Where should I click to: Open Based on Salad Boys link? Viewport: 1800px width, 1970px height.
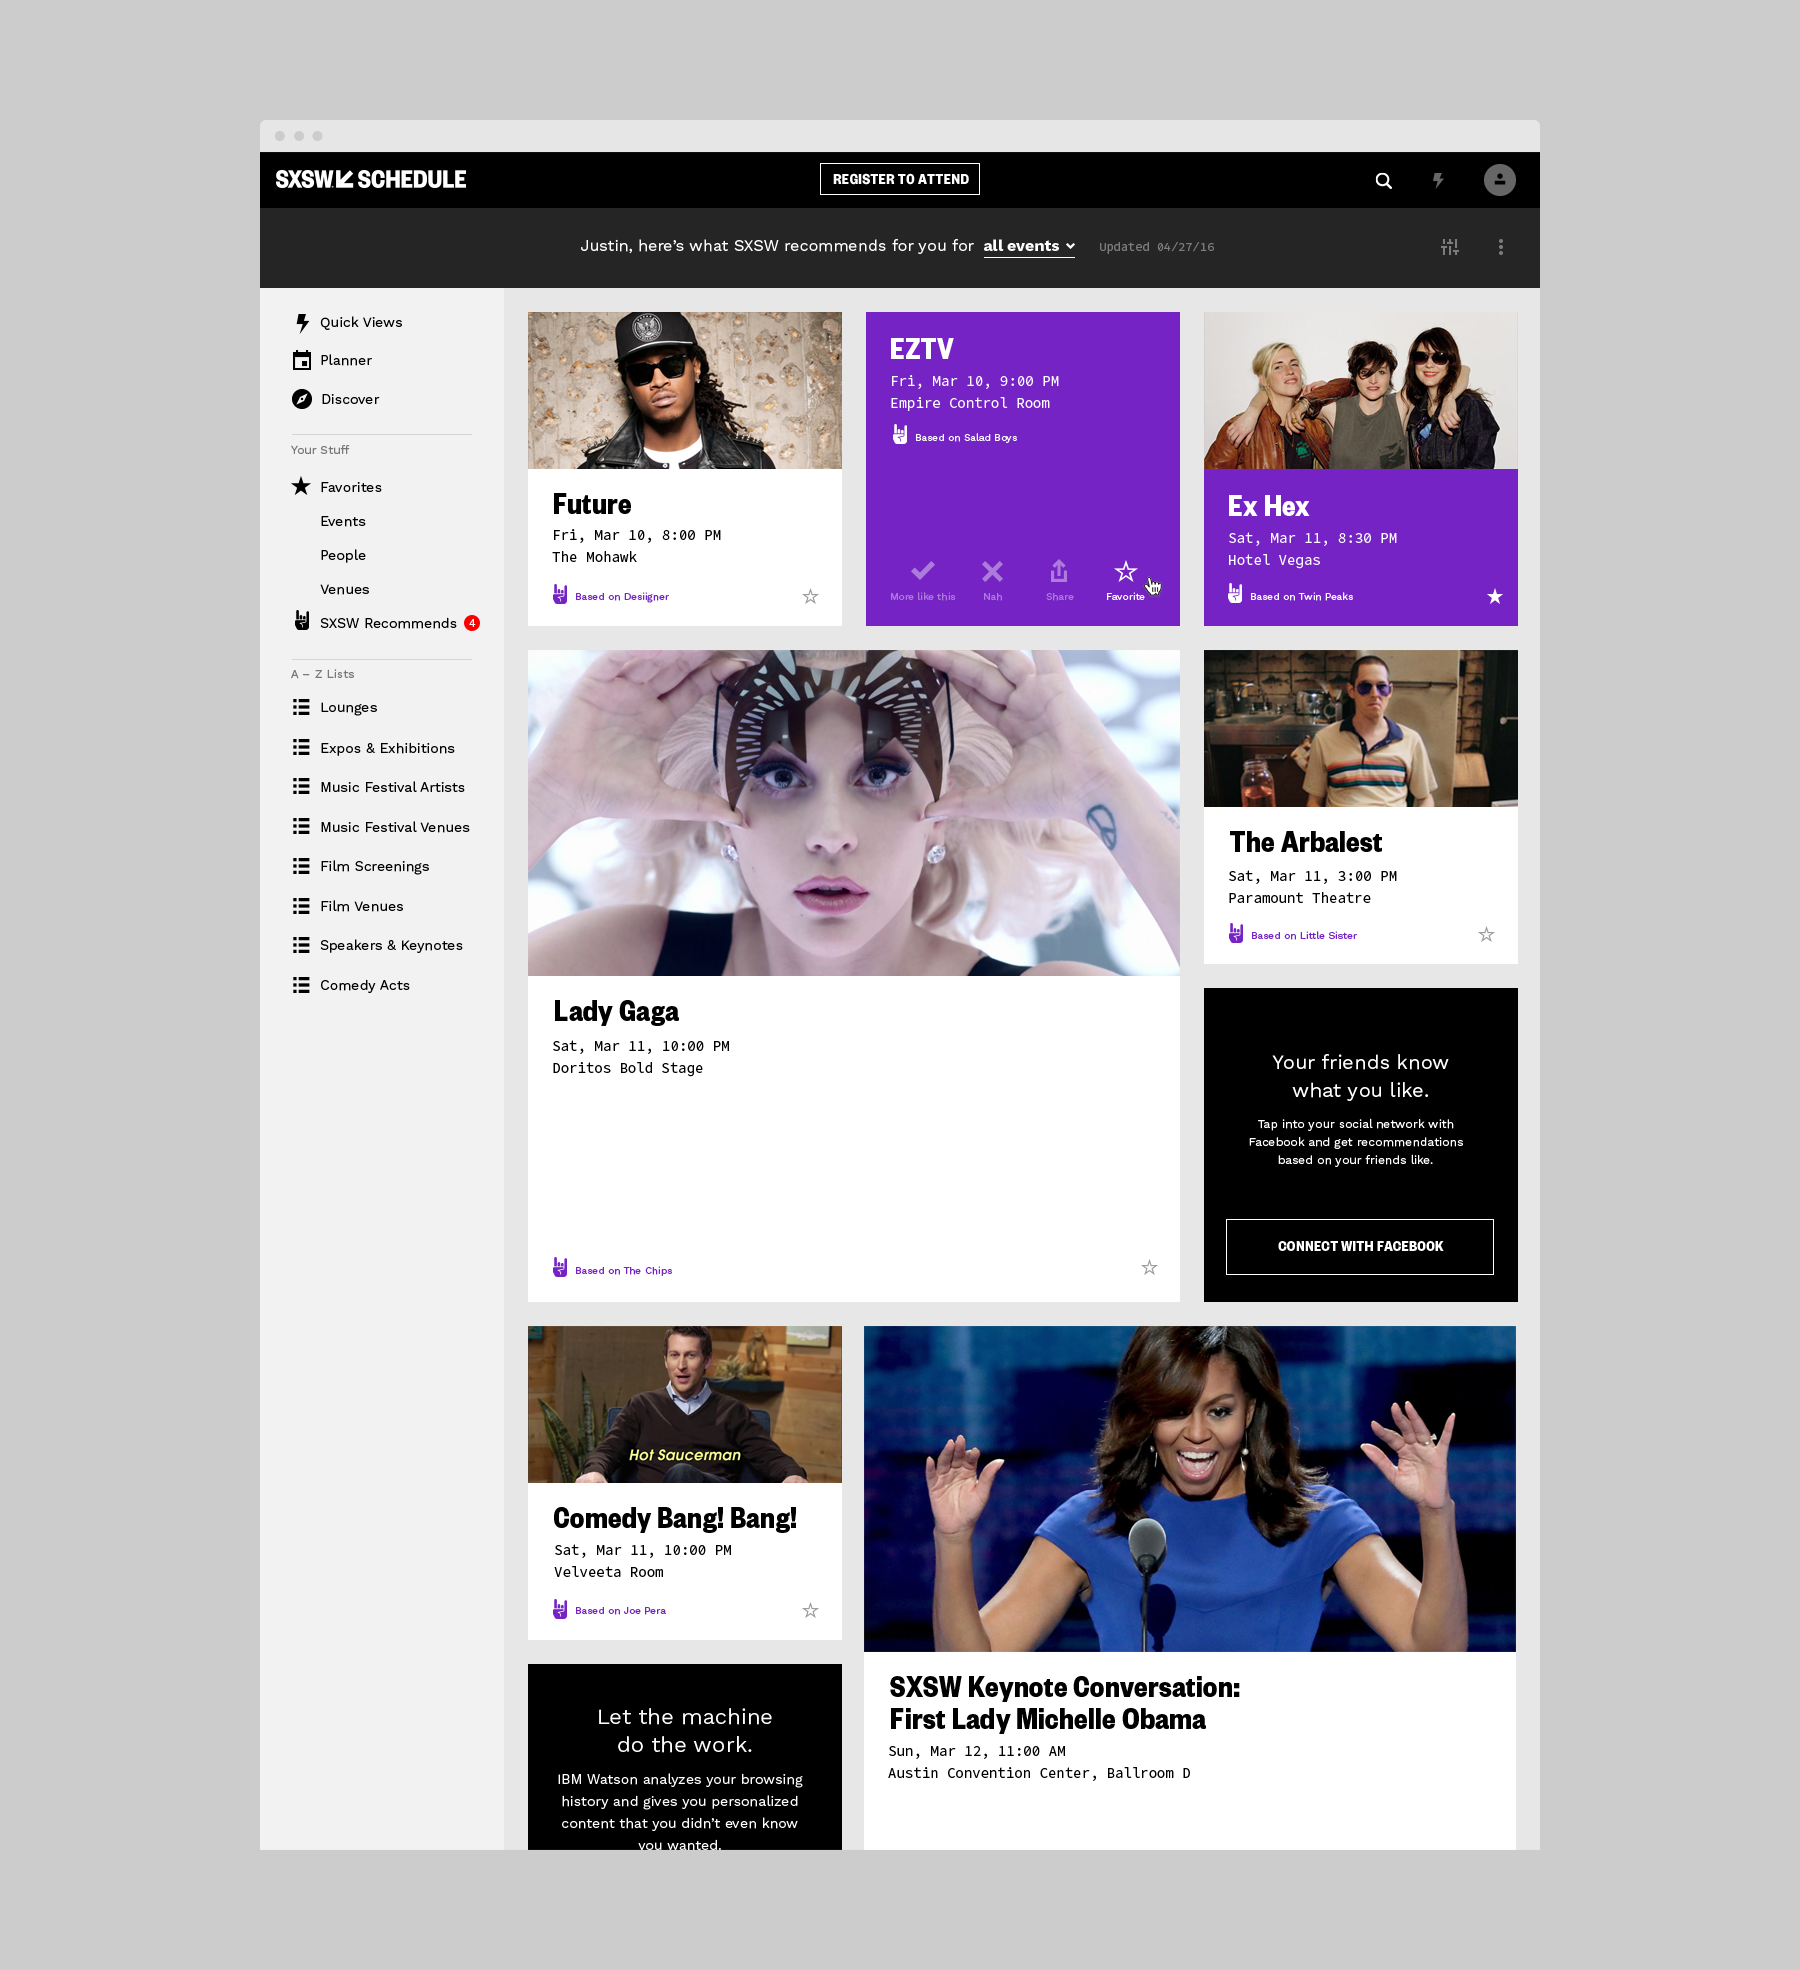pyautogui.click(x=966, y=438)
